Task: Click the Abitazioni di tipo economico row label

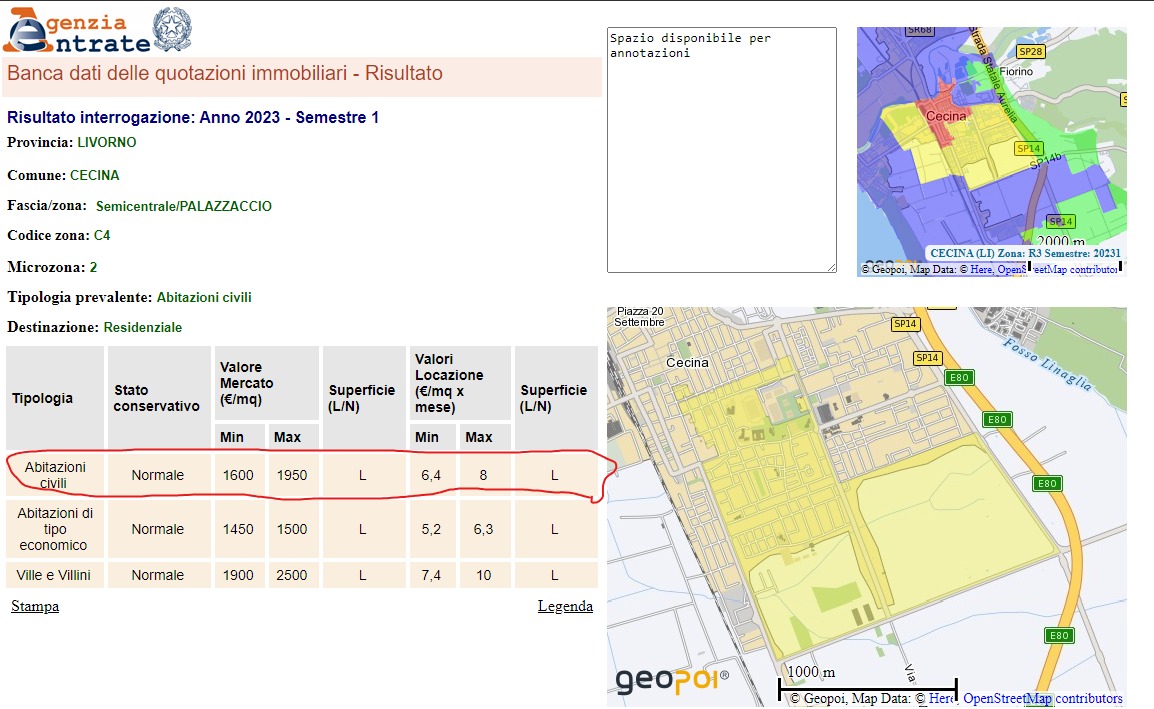Action: pyautogui.click(x=54, y=529)
